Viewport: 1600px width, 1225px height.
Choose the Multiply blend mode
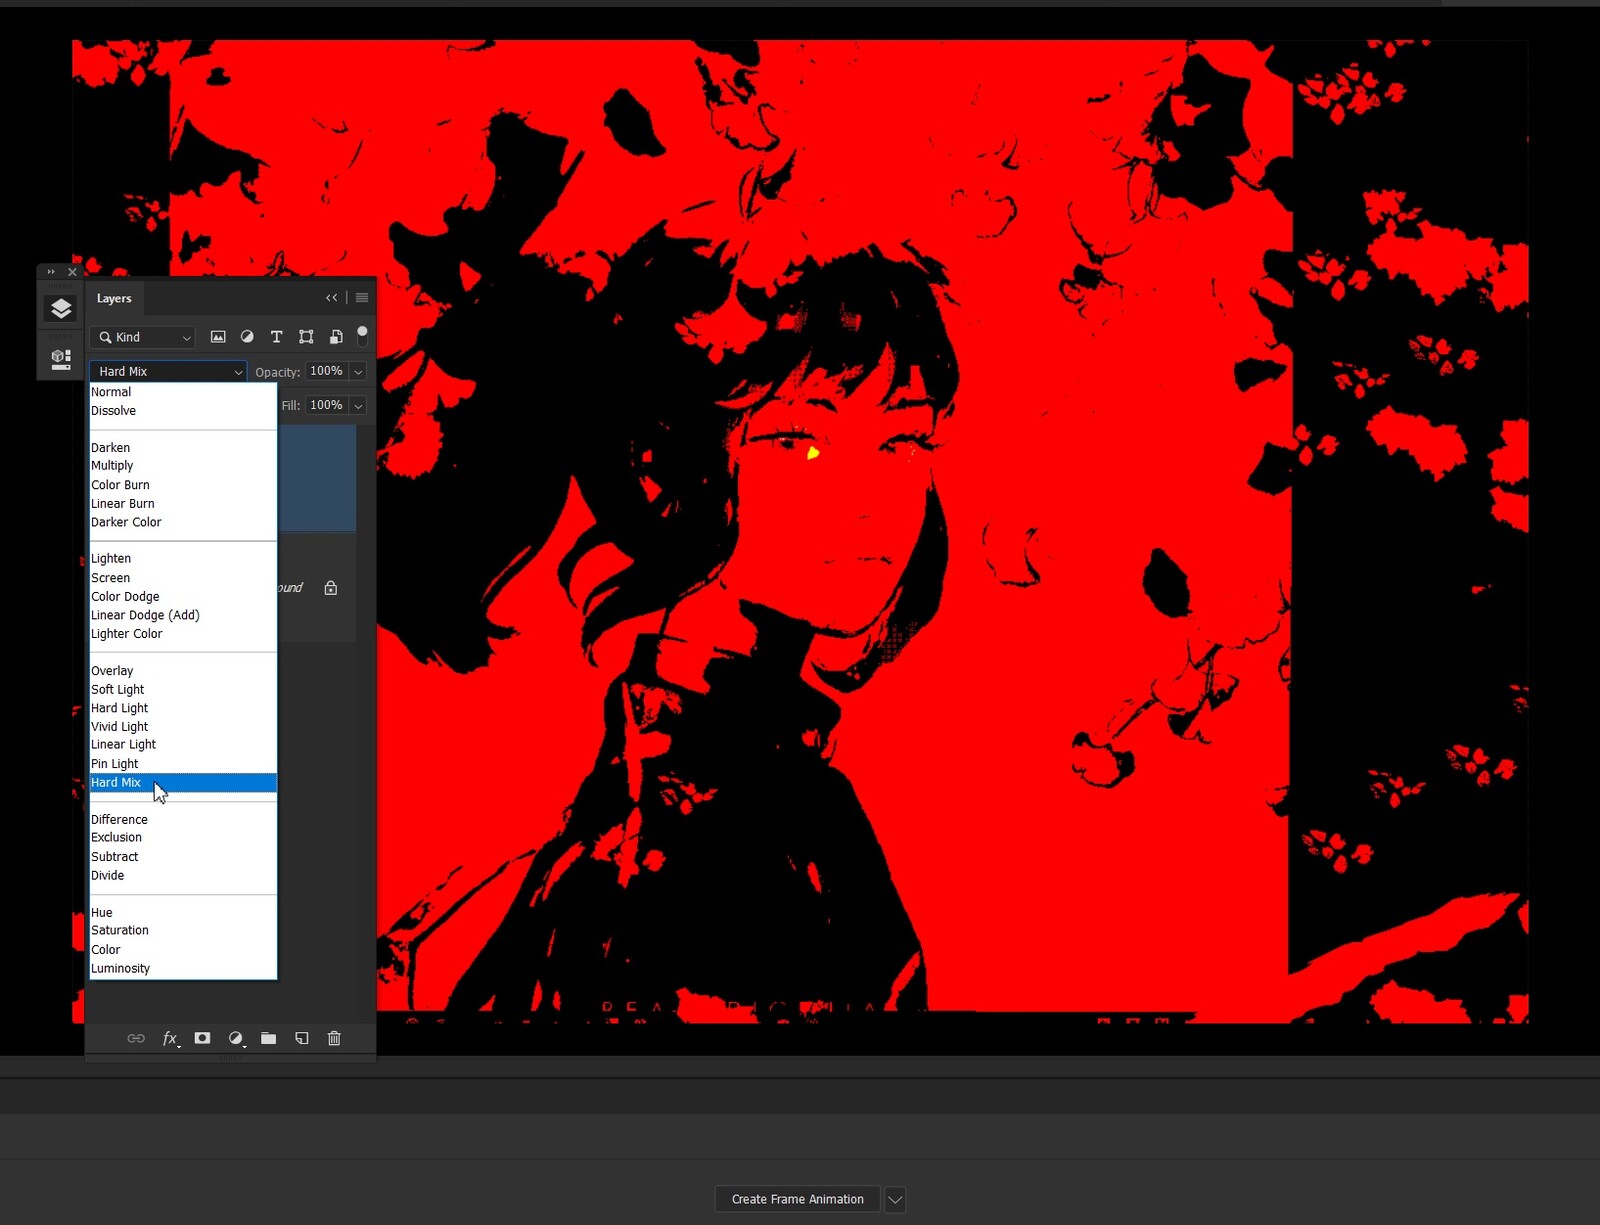(x=183, y=466)
